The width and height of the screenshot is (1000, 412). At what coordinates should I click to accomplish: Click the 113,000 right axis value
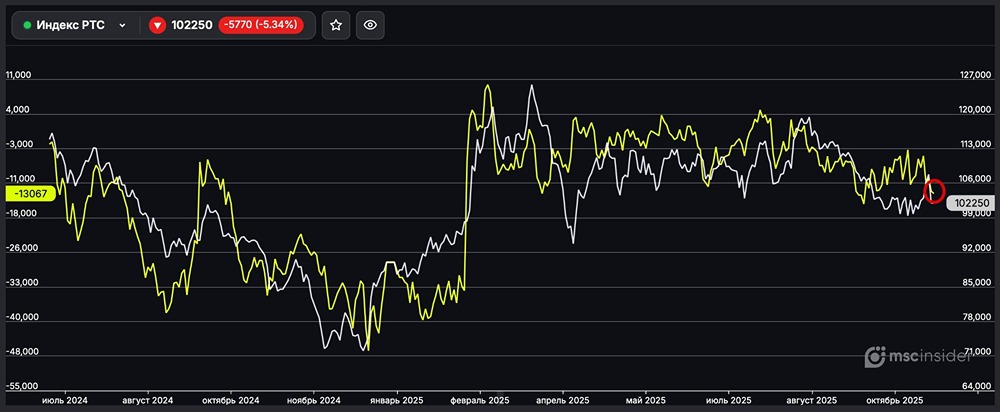click(x=976, y=144)
